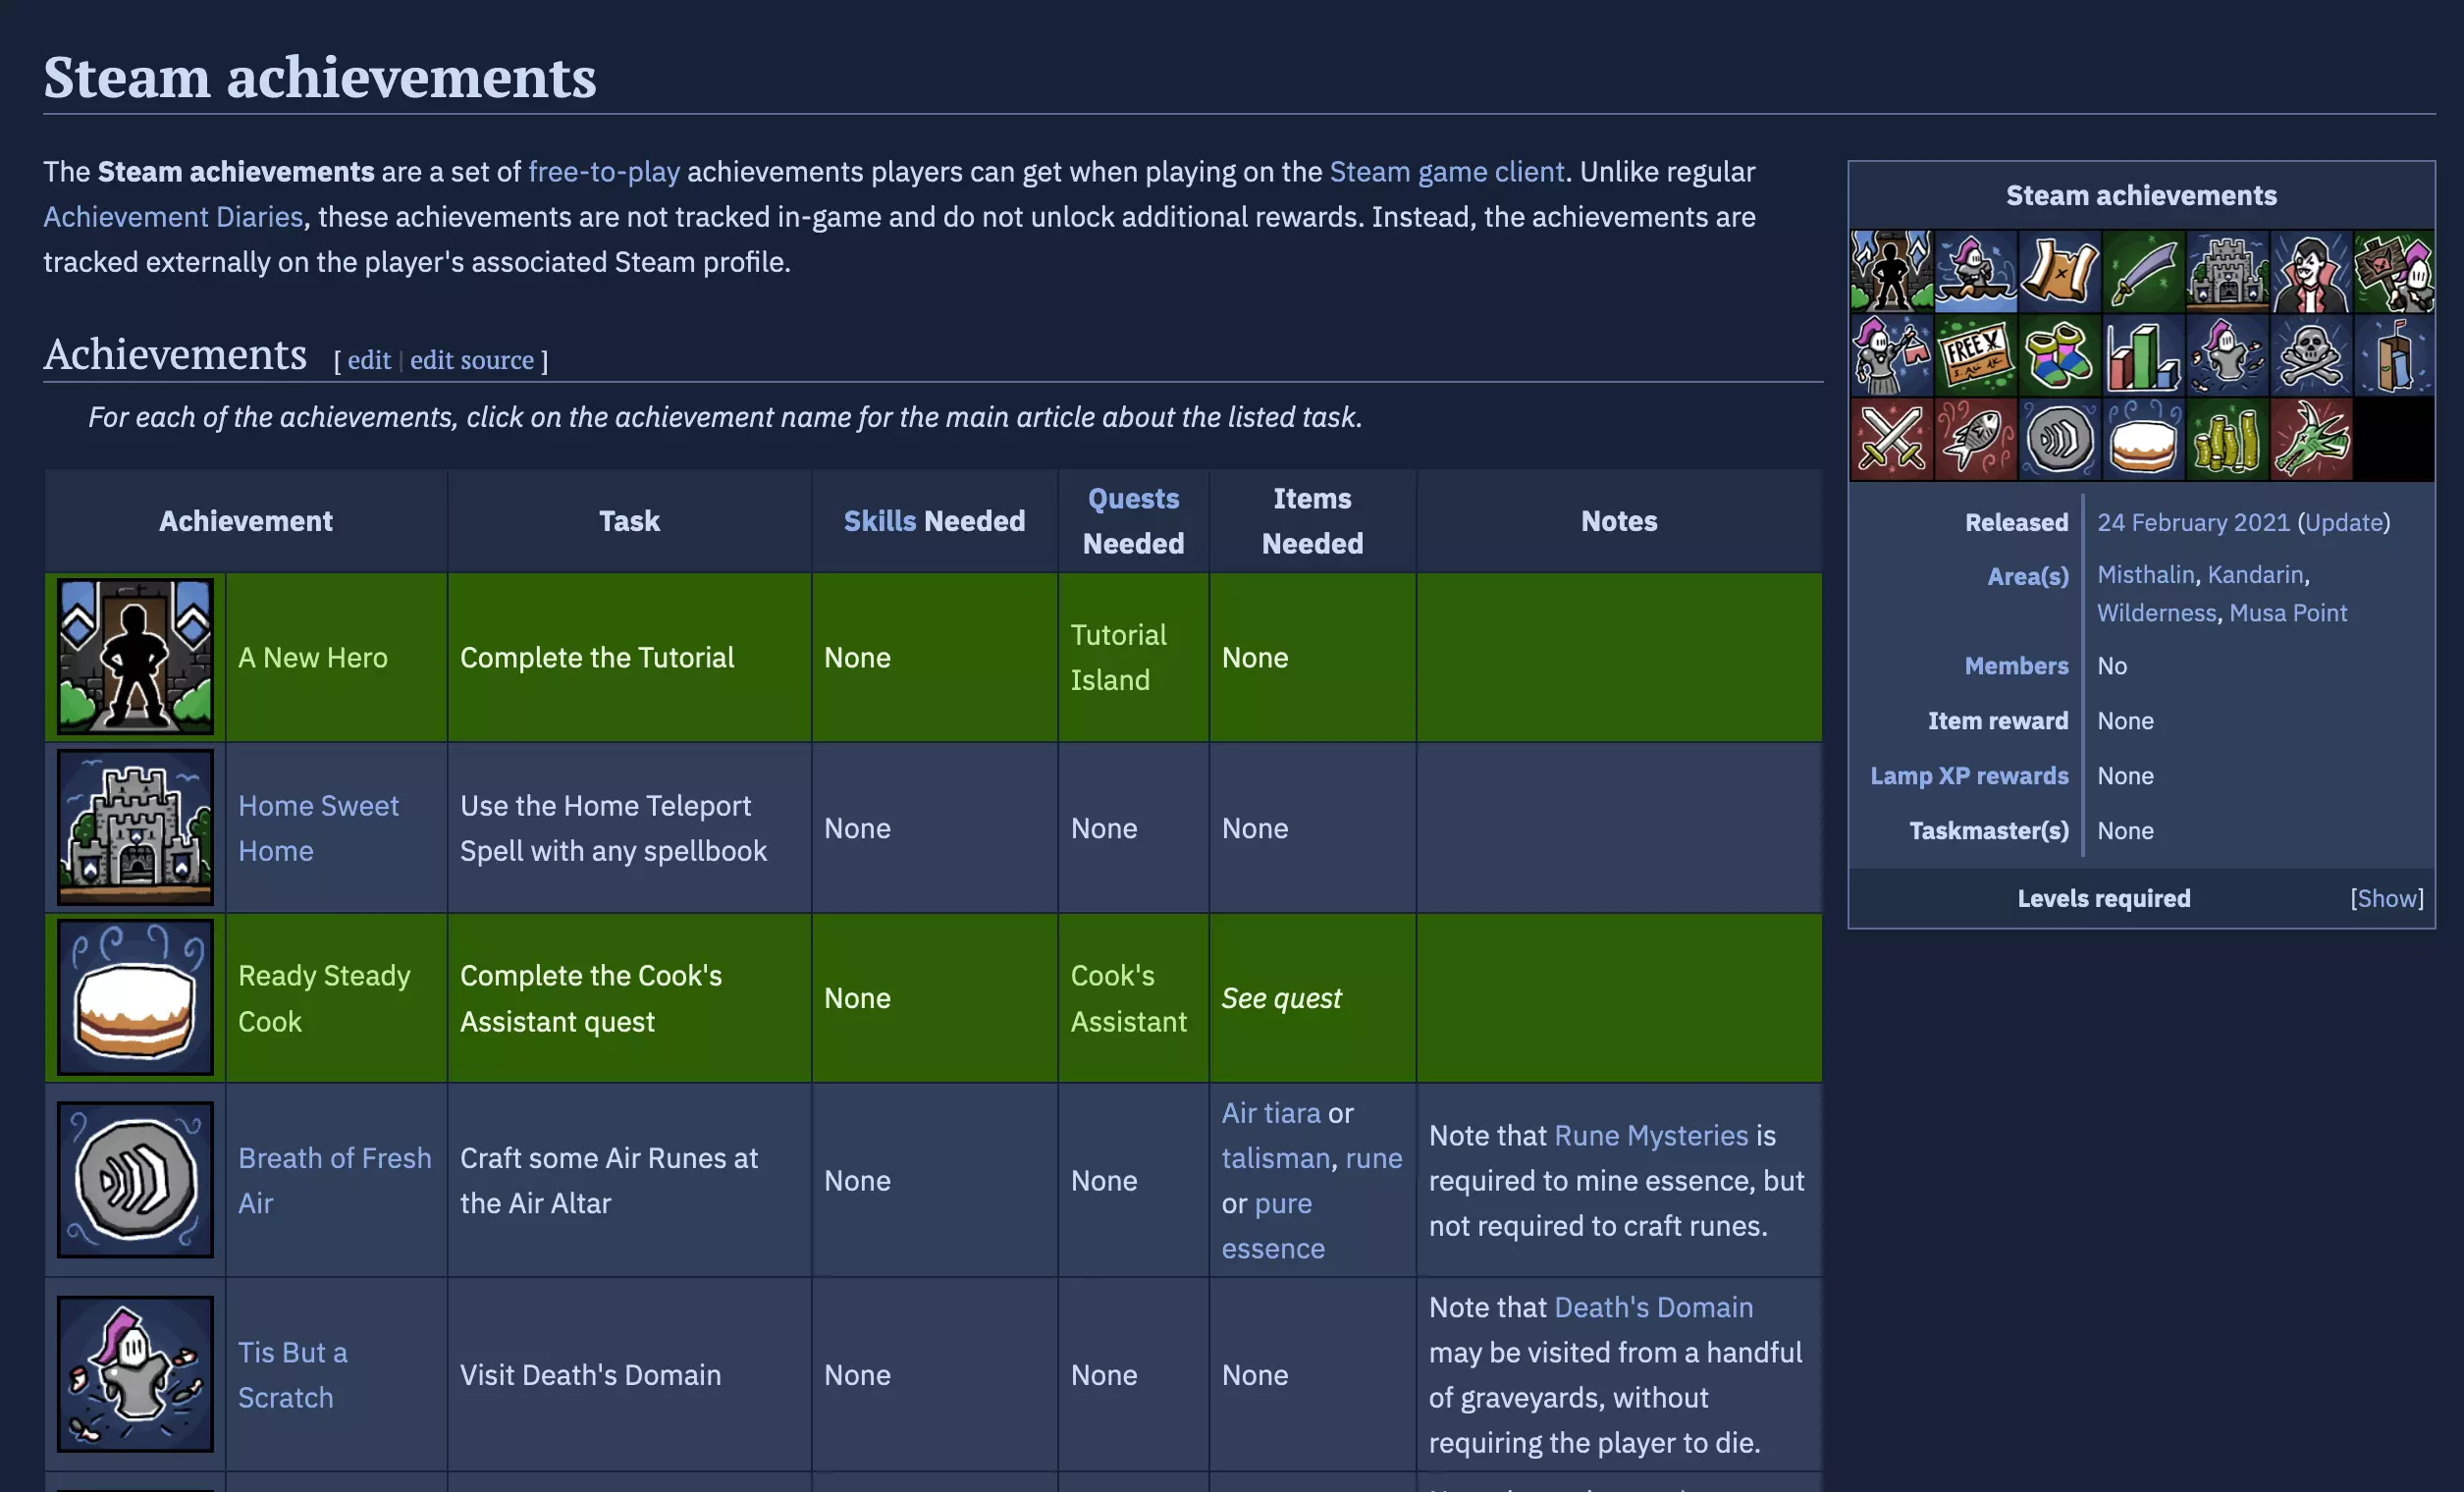Open A New Hero table thumbnail

pos(135,657)
